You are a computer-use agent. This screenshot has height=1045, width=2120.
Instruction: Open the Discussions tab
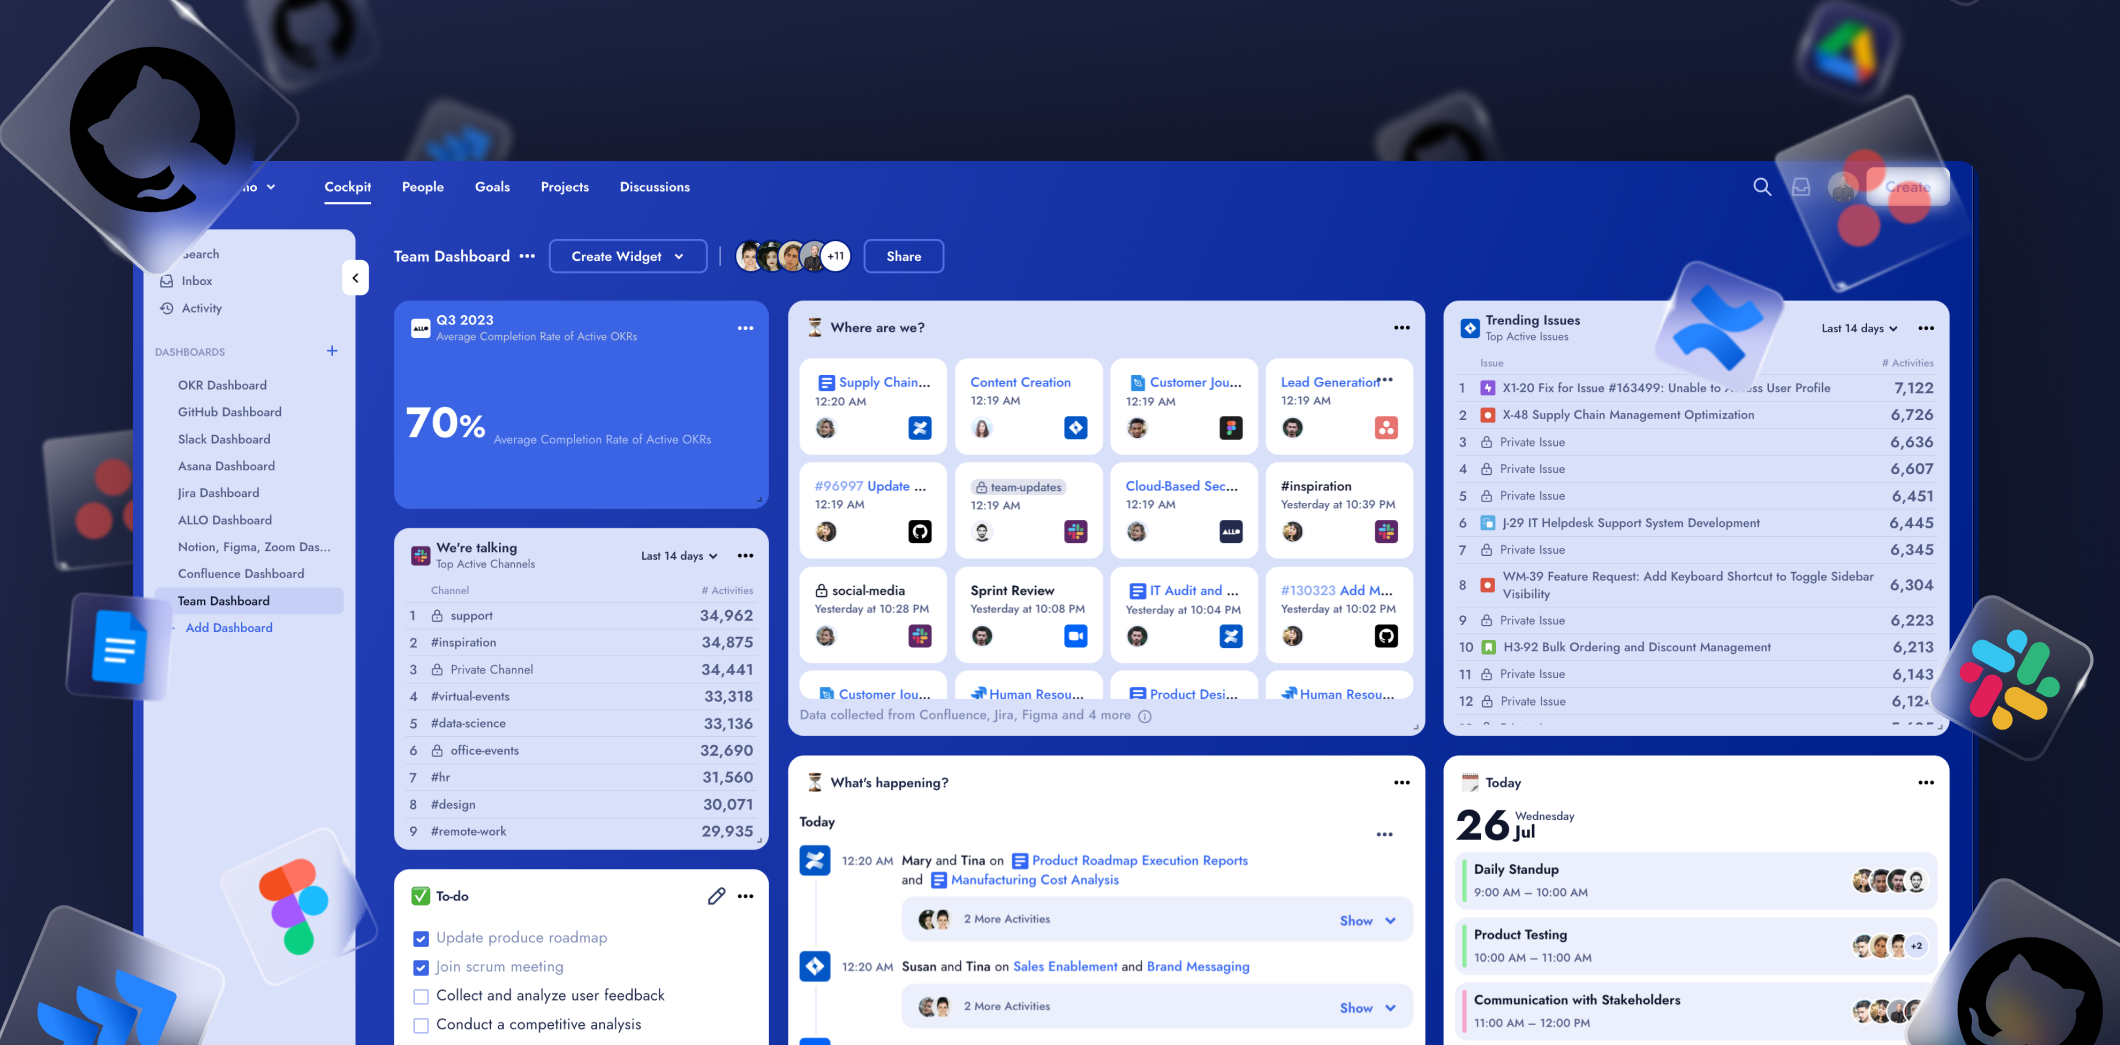click(654, 187)
